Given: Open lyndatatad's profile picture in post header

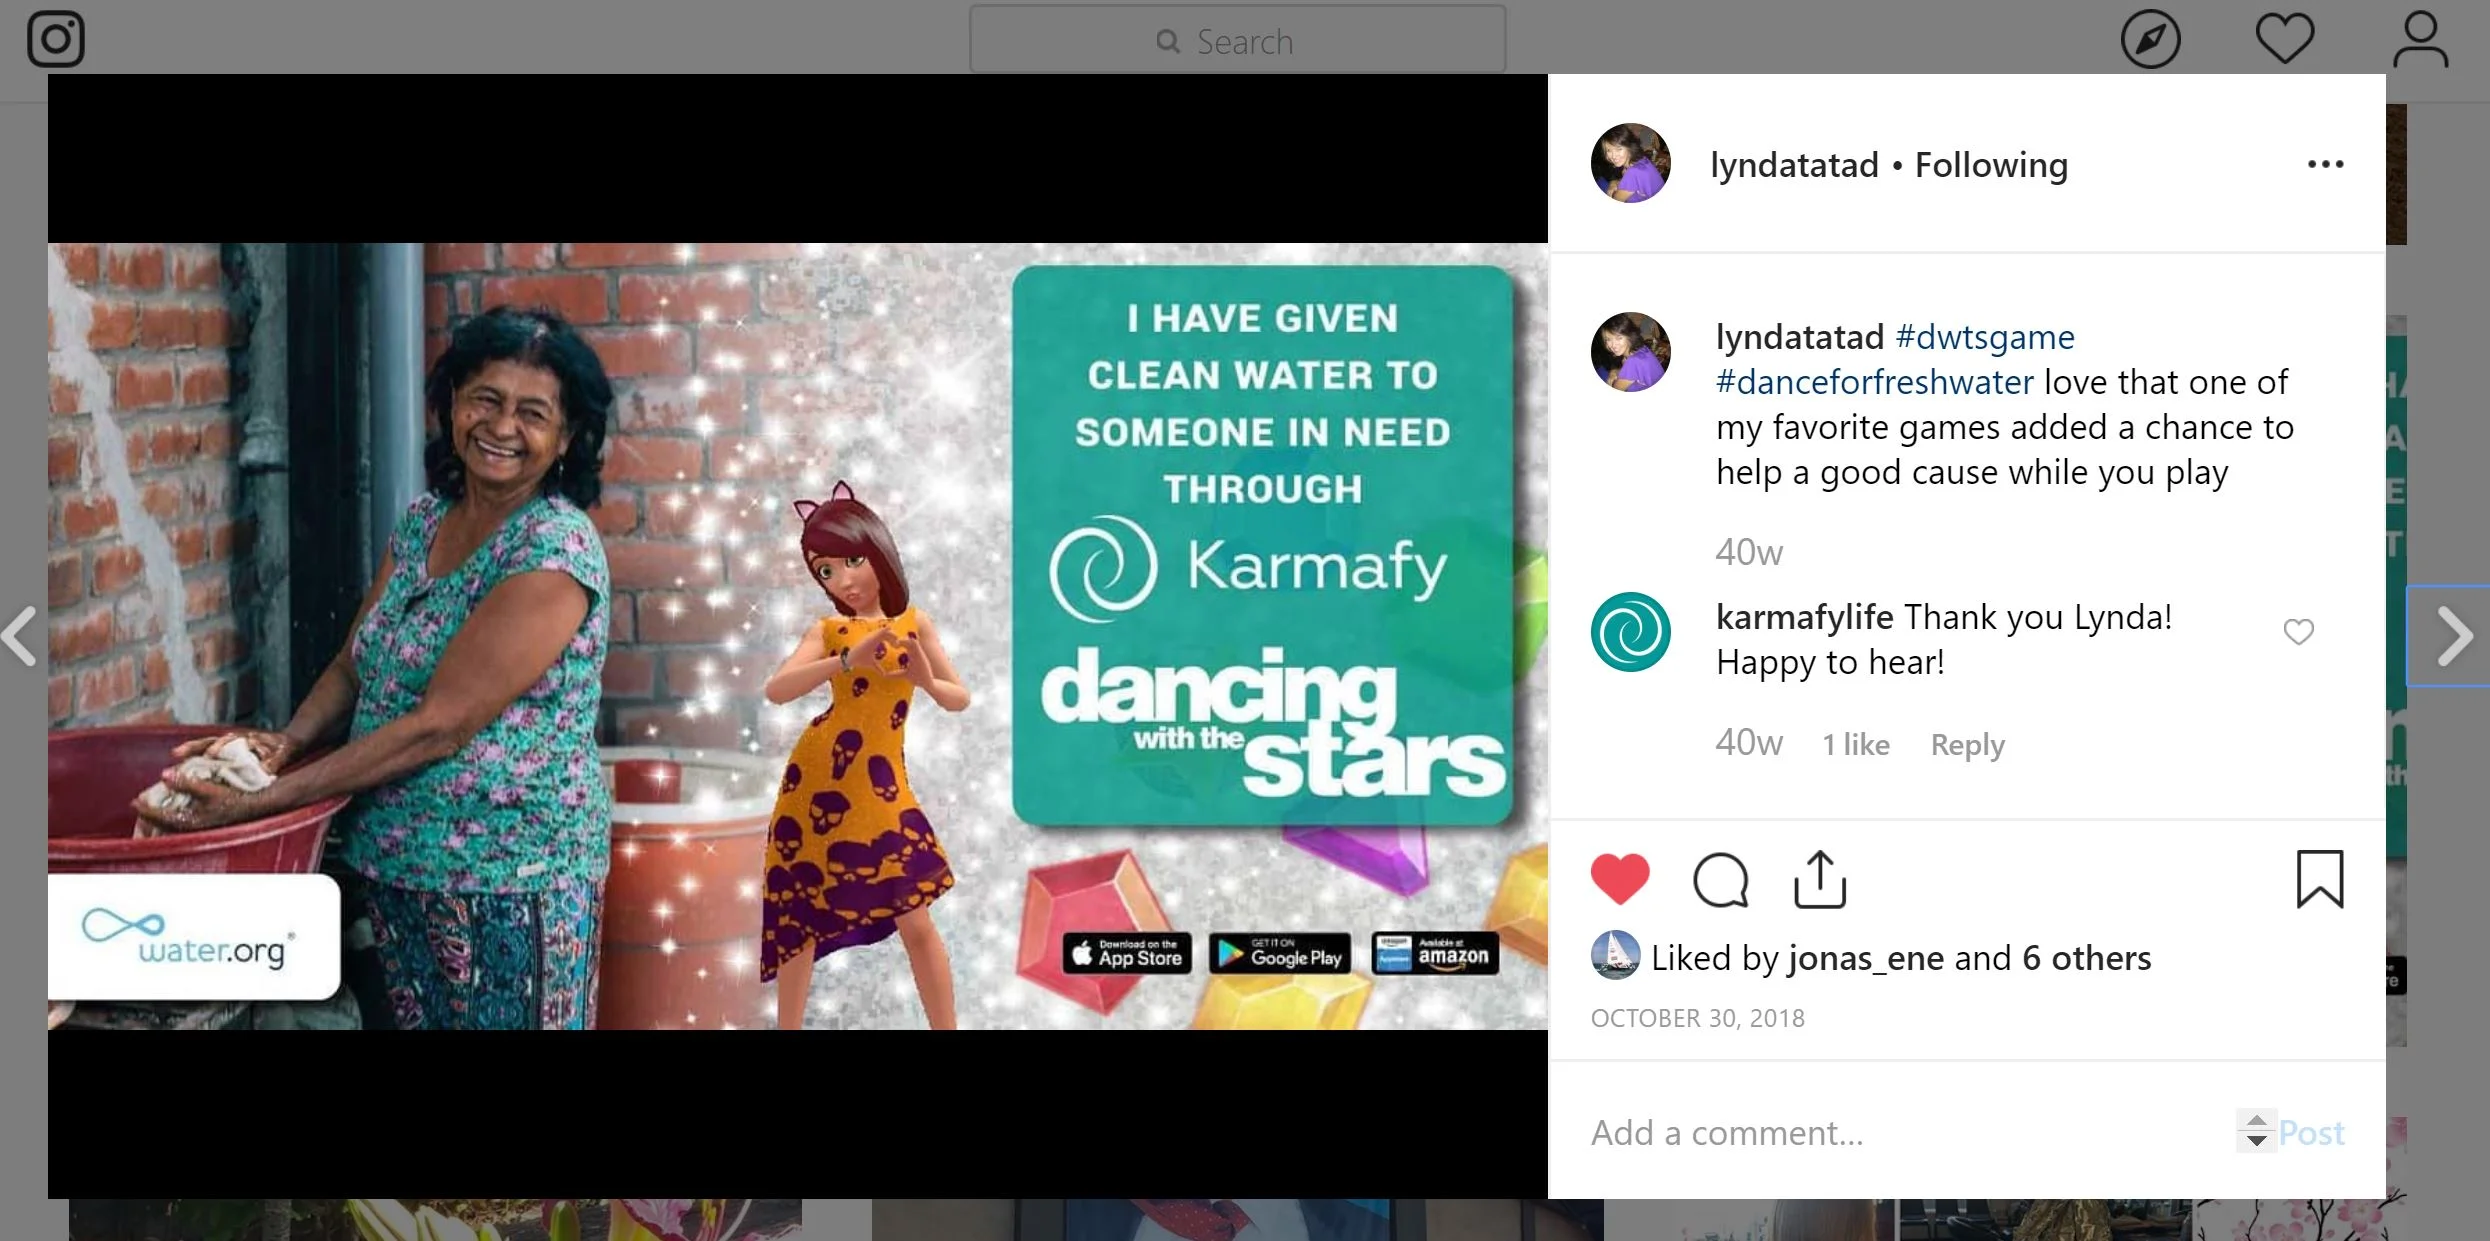Looking at the screenshot, I should tap(1630, 163).
